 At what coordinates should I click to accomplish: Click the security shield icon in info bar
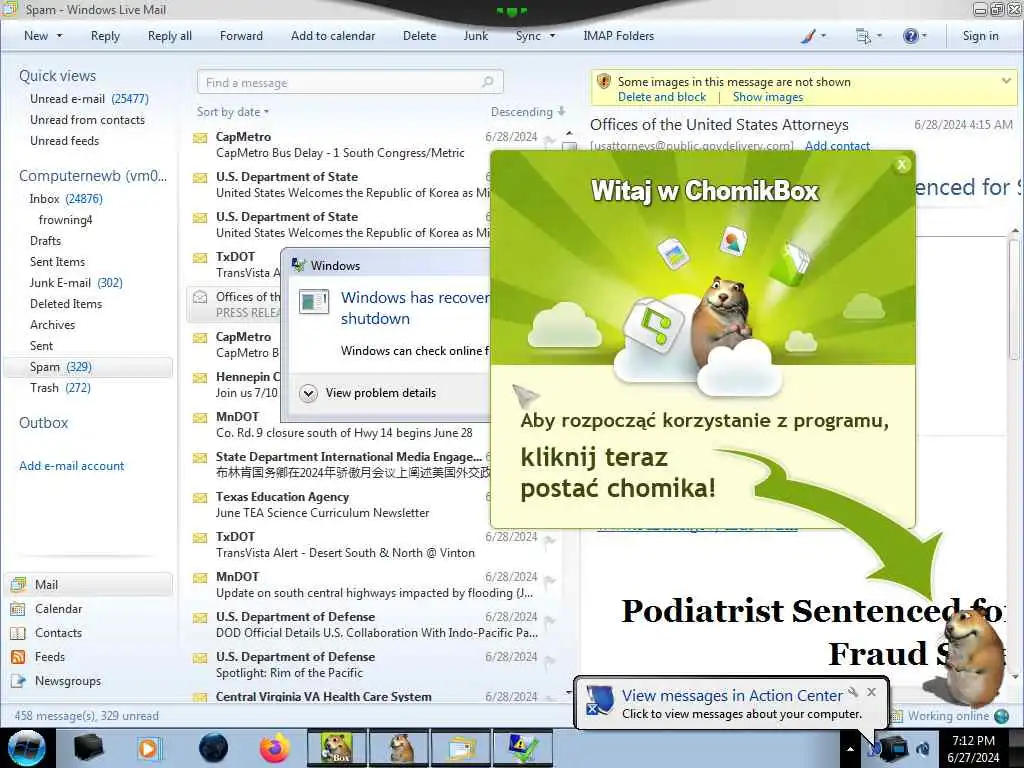(604, 82)
